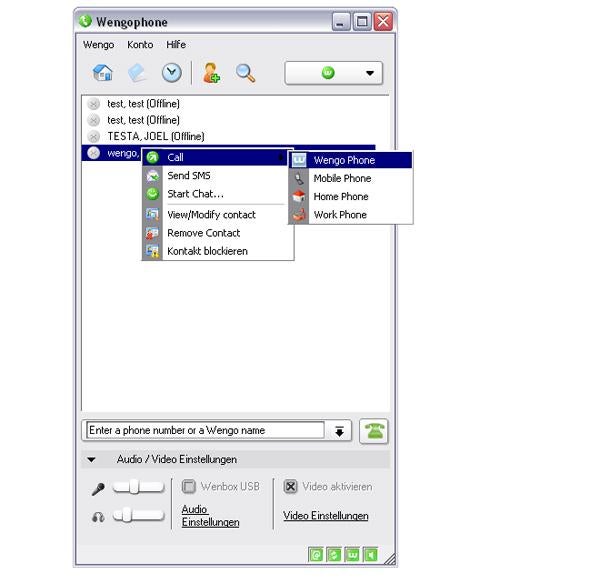Choose Start Chat... in the context menu

pyautogui.click(x=218, y=194)
